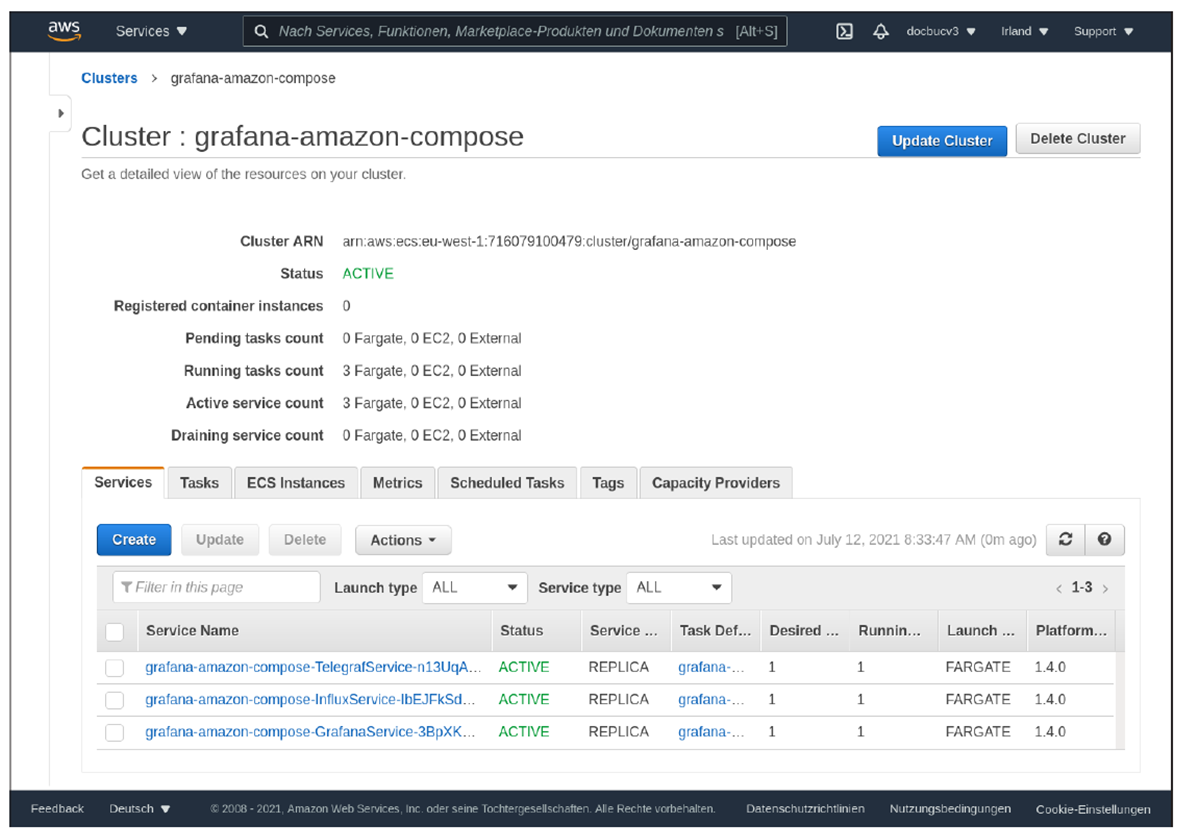Click the cluster ARN value text
This screenshot has width=1182, height=836.
pos(569,241)
